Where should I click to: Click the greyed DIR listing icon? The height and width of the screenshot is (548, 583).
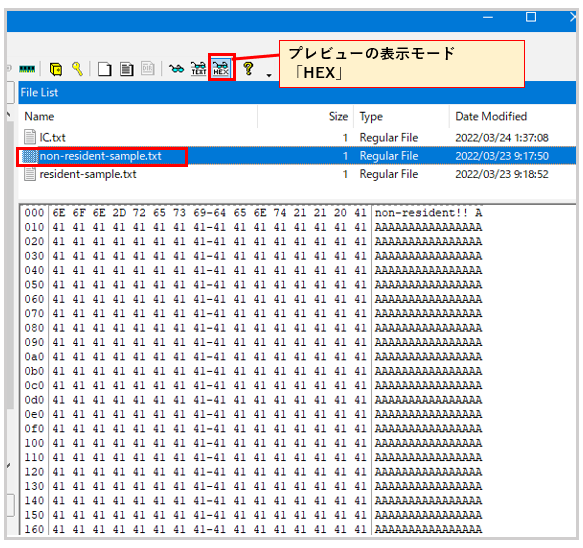148,69
